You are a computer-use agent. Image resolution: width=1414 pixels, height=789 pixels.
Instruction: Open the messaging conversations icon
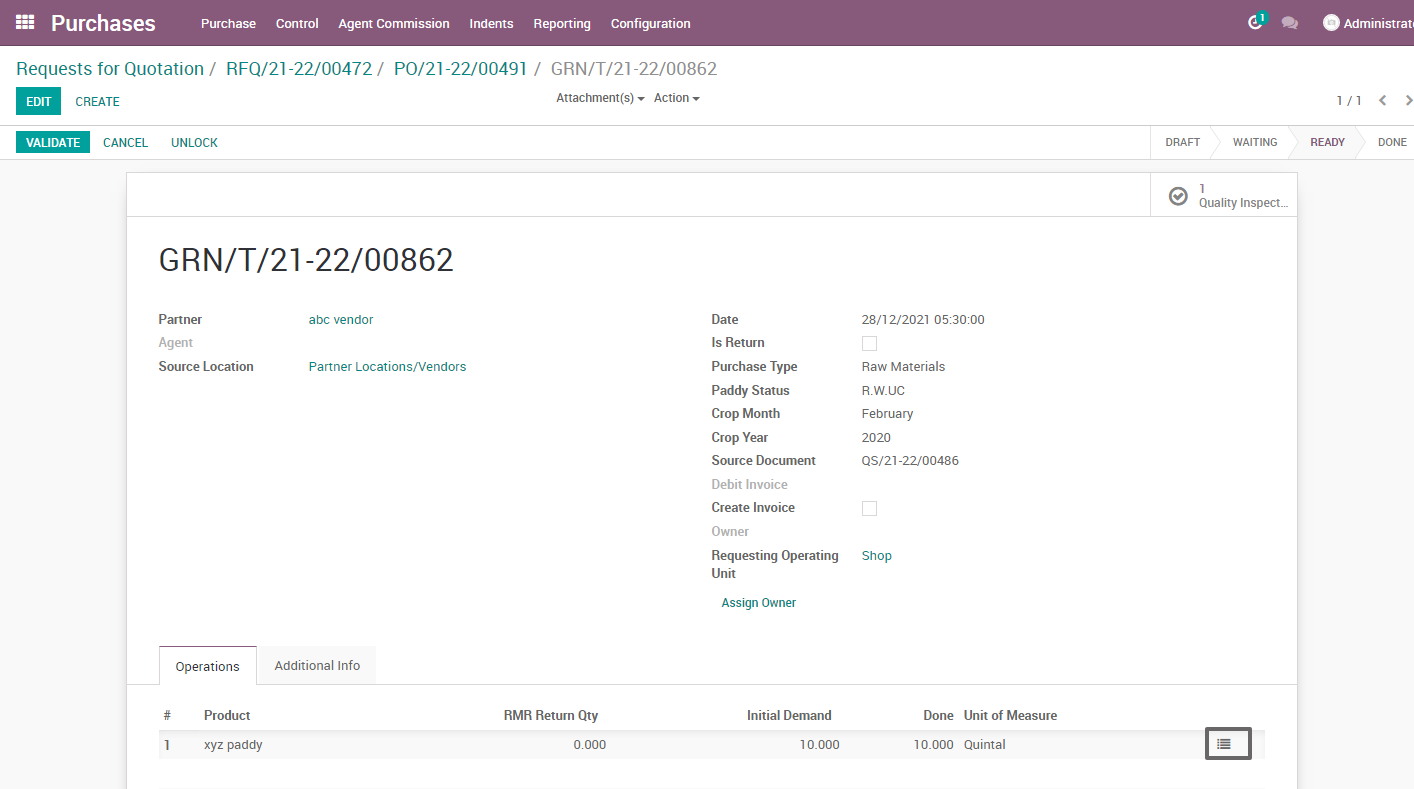[x=1290, y=22]
